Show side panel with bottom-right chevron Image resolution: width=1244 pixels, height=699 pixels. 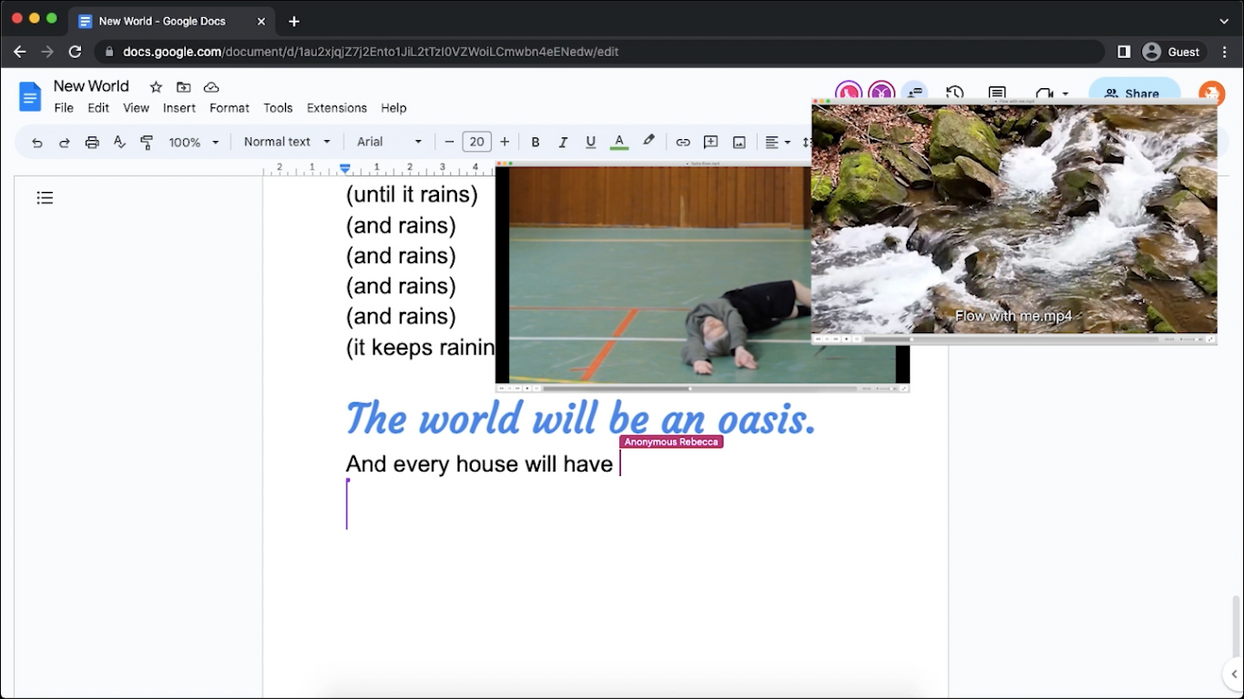pyautogui.click(x=1233, y=674)
